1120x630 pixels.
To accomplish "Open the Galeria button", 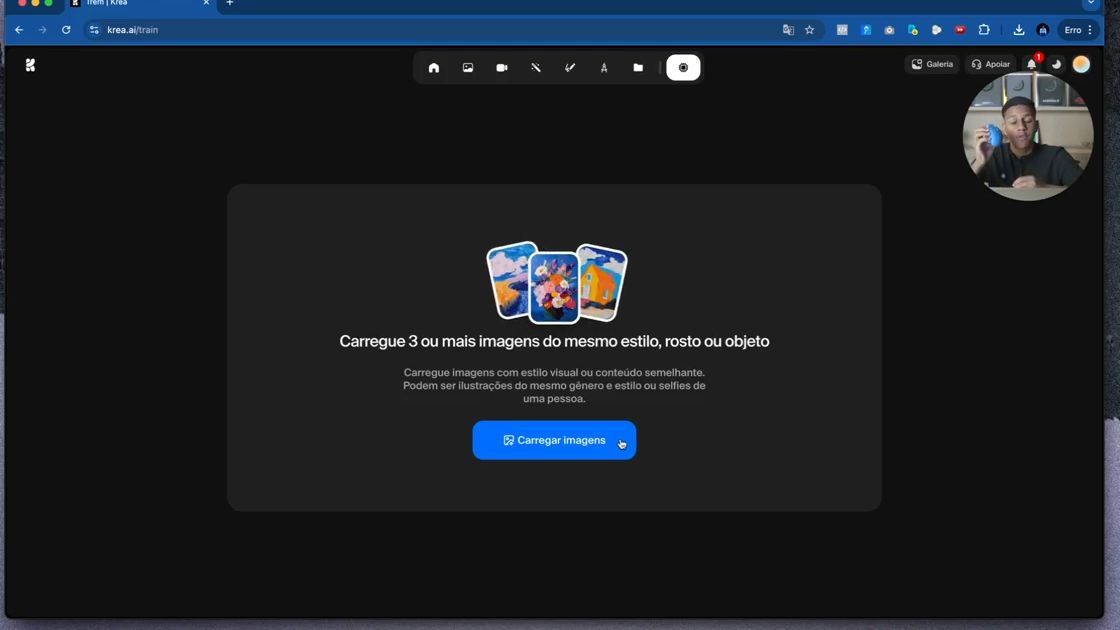I will 932,64.
